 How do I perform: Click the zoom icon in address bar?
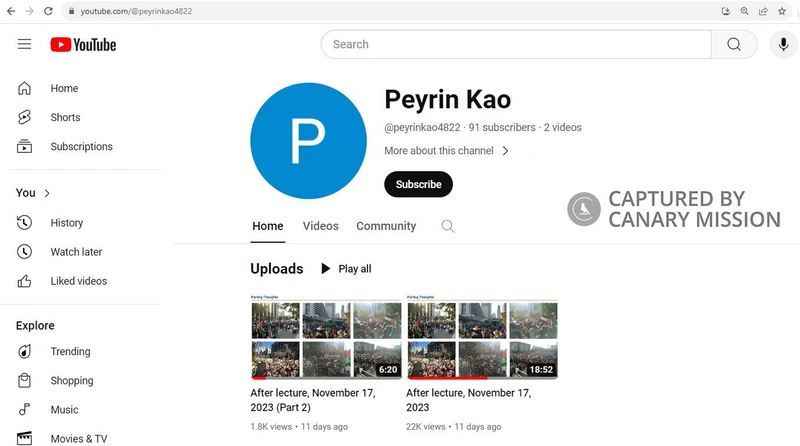(744, 11)
